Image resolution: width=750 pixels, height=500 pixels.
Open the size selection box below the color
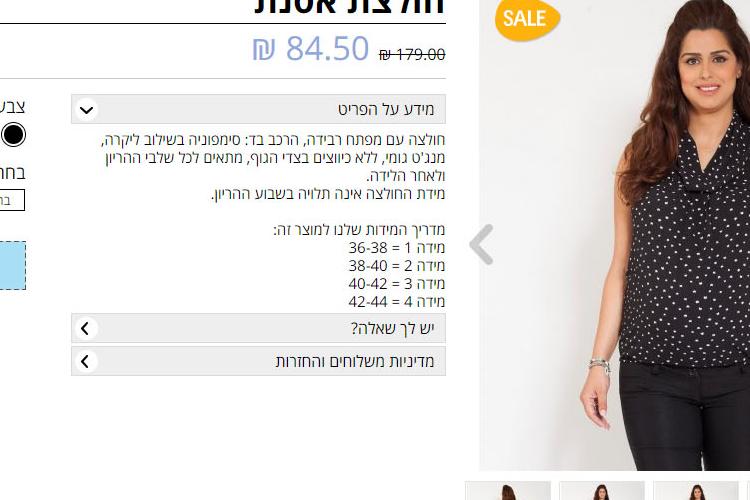click(11, 200)
